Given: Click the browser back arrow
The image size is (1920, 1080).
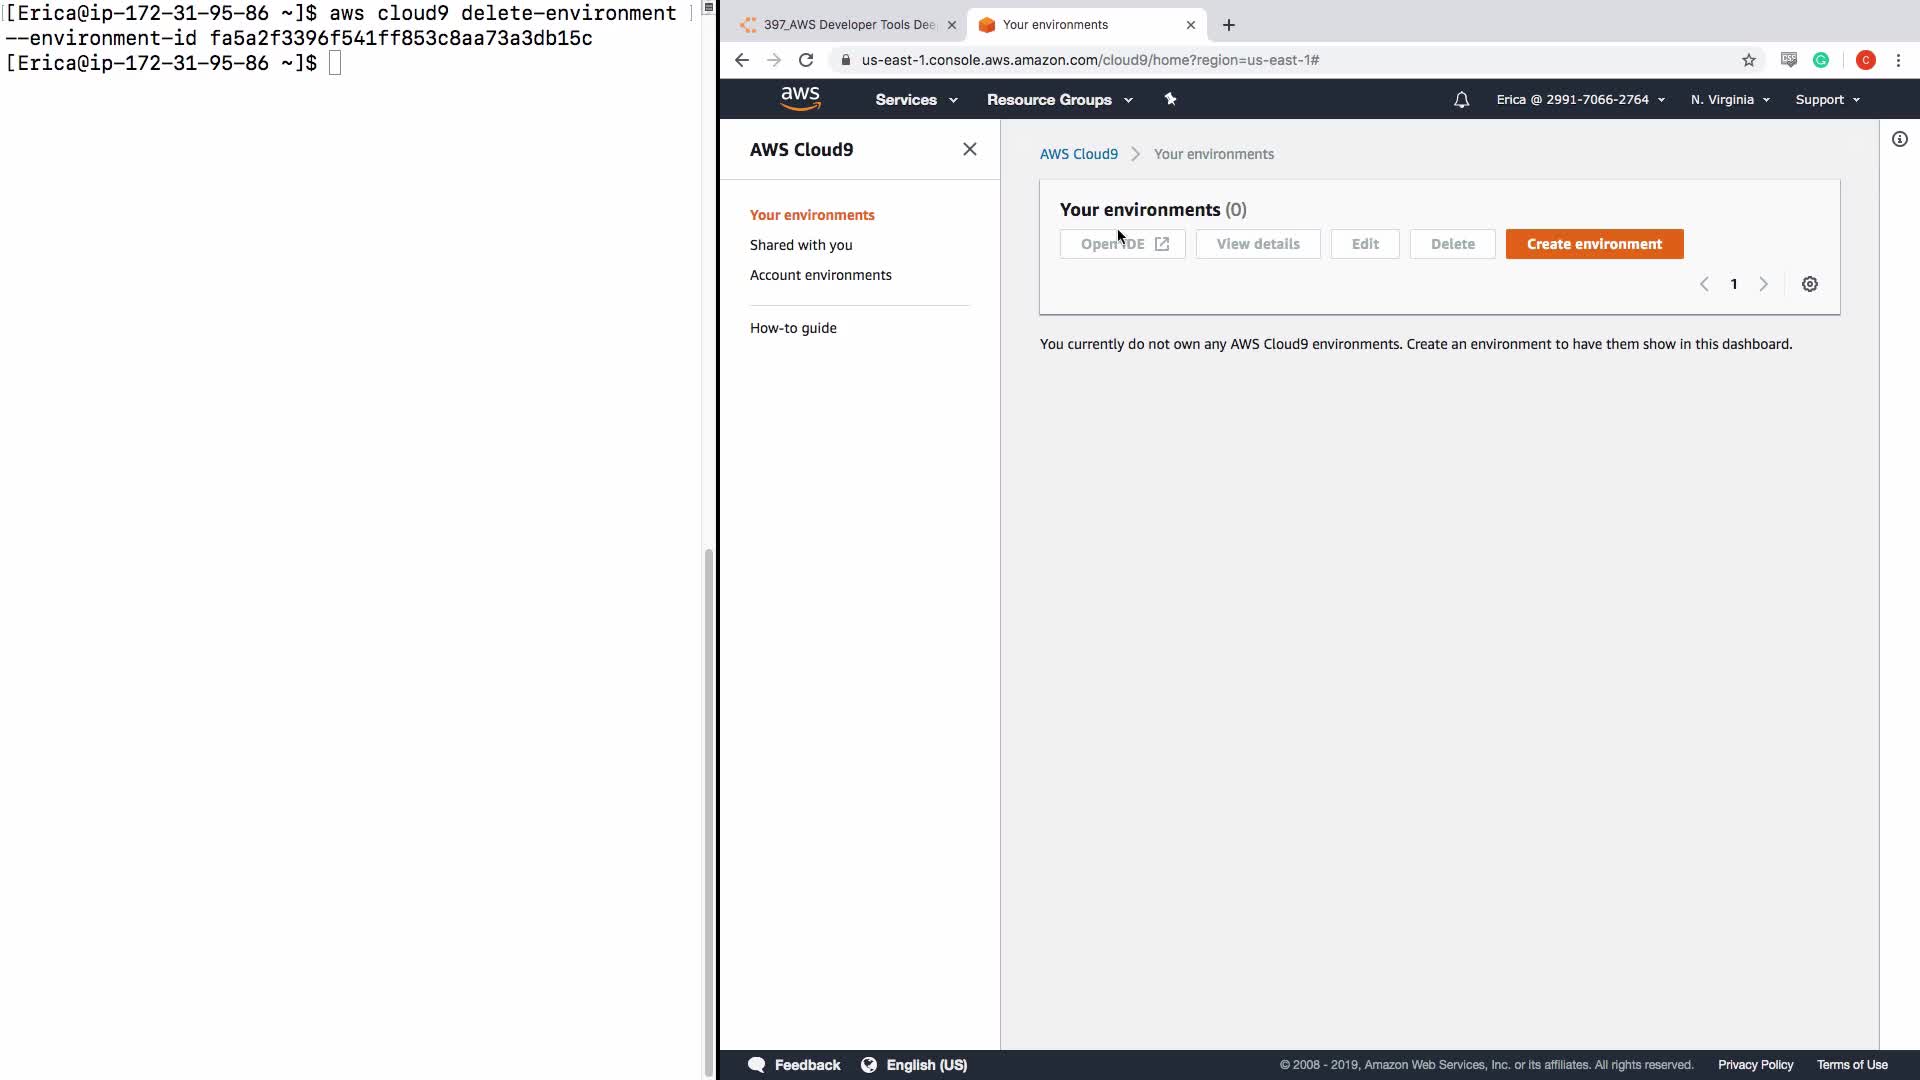Looking at the screenshot, I should click(x=741, y=60).
